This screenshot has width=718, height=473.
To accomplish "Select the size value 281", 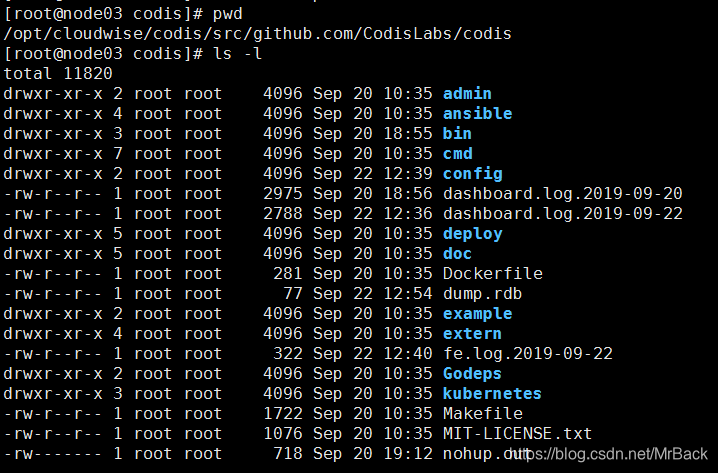I will [288, 274].
